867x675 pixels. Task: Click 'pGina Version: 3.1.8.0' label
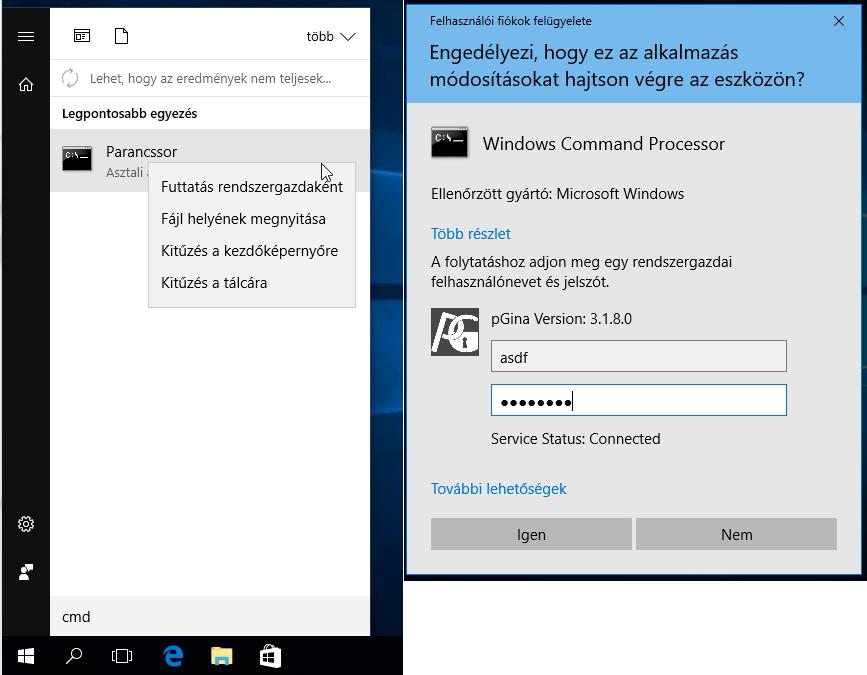(561, 319)
